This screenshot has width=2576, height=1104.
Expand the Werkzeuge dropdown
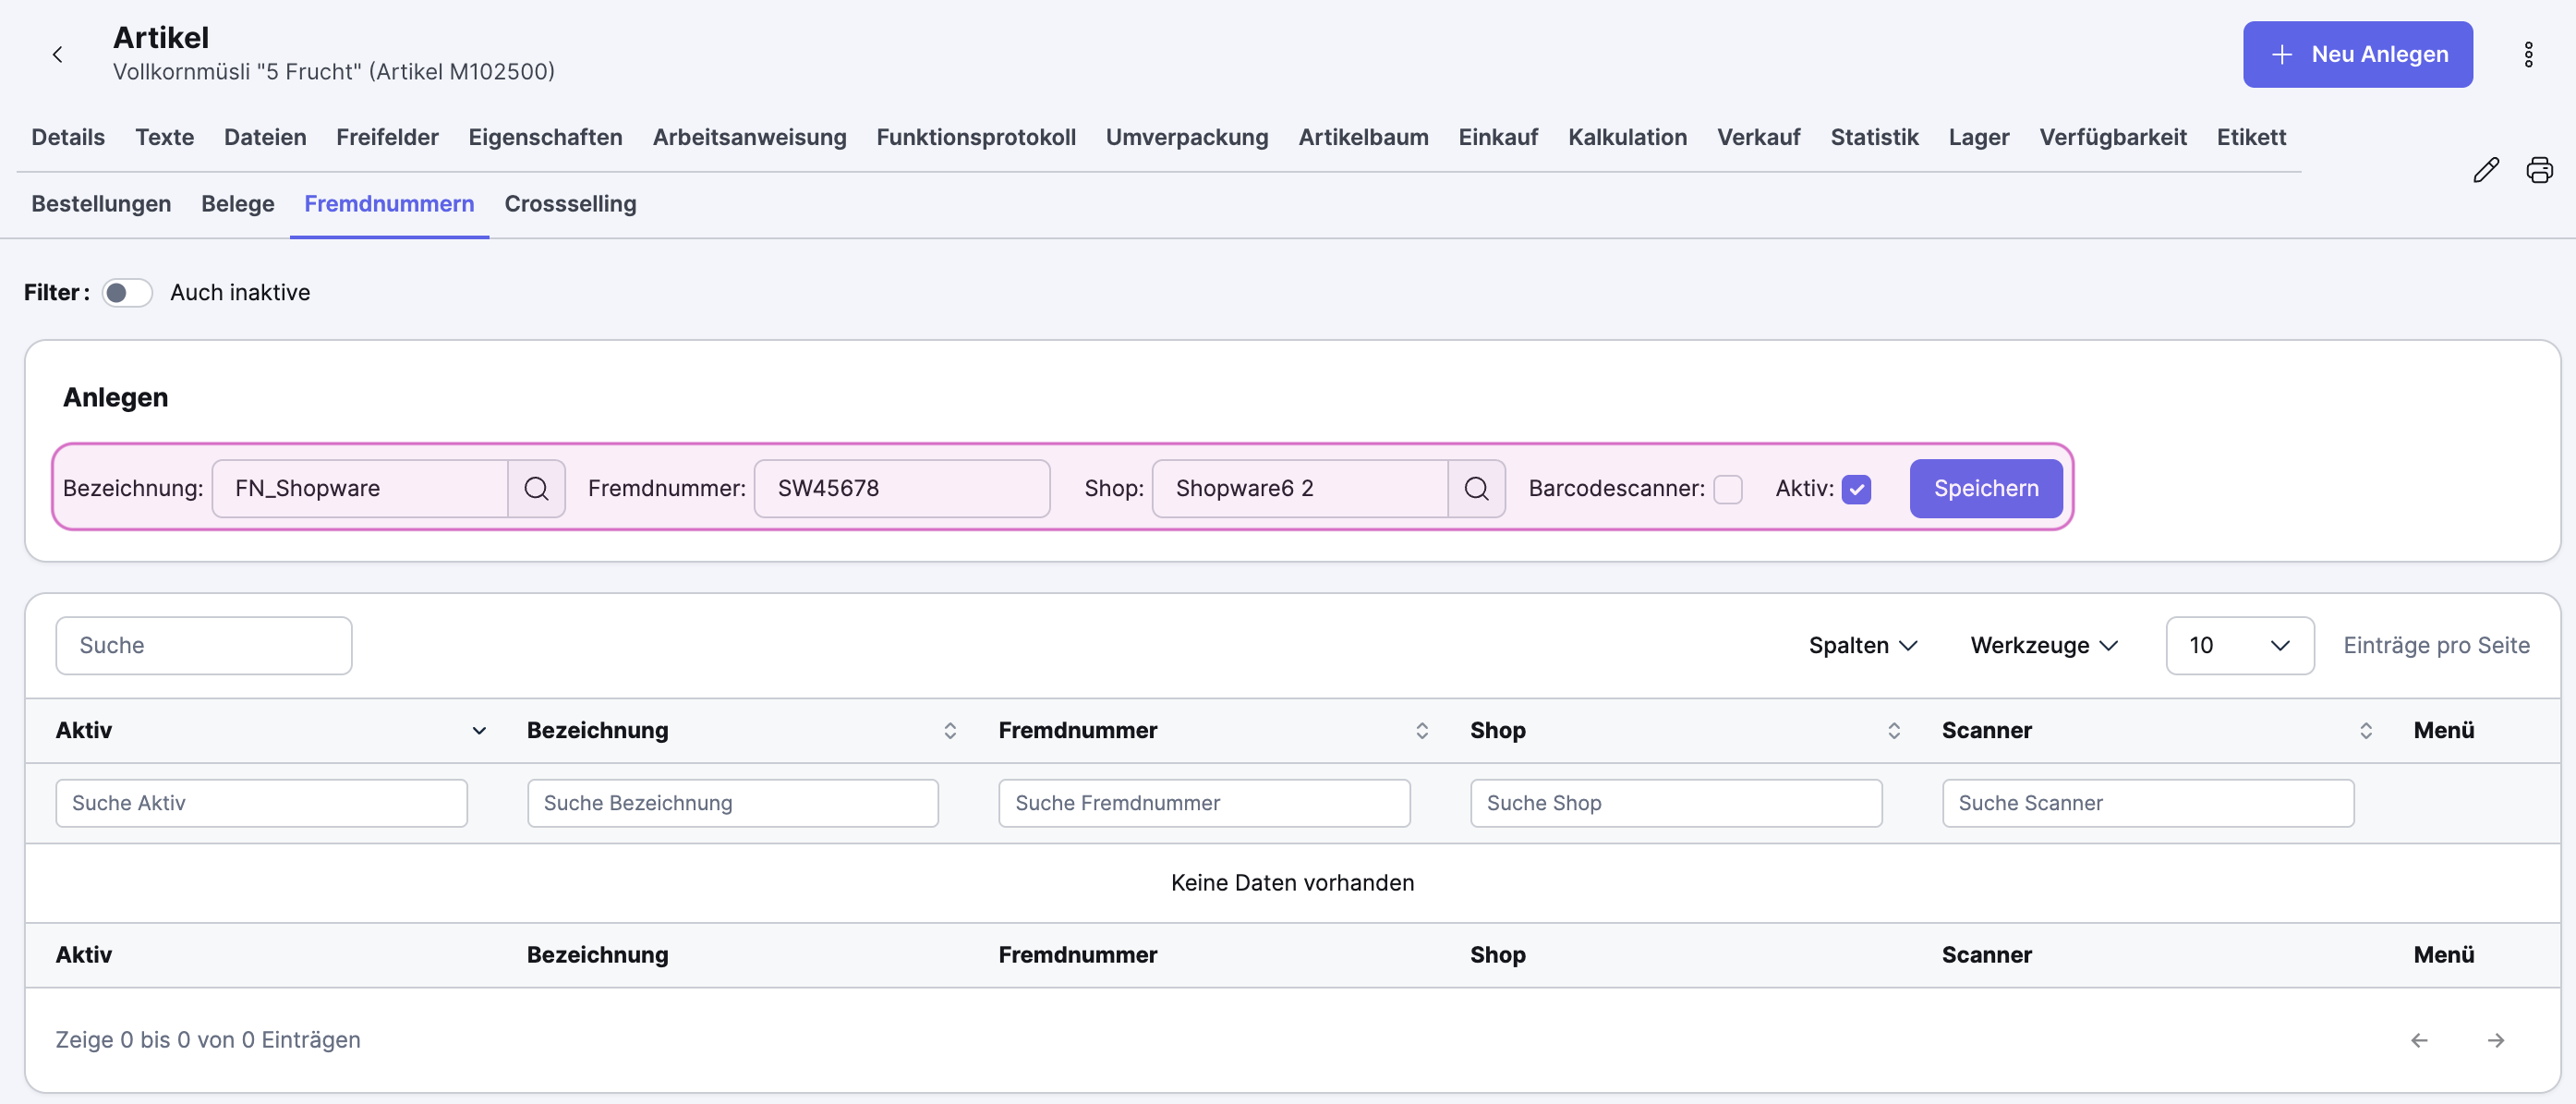click(x=2043, y=645)
